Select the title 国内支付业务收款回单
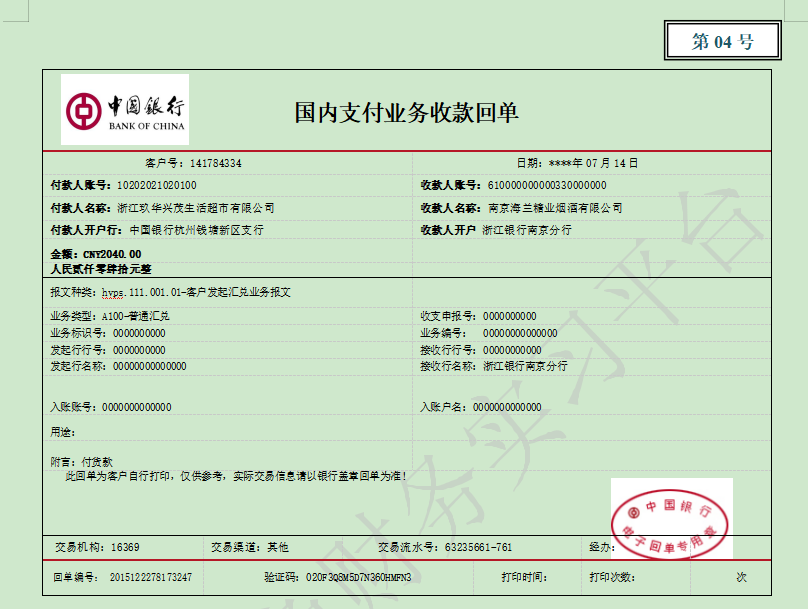This screenshot has width=808, height=609. (x=406, y=112)
